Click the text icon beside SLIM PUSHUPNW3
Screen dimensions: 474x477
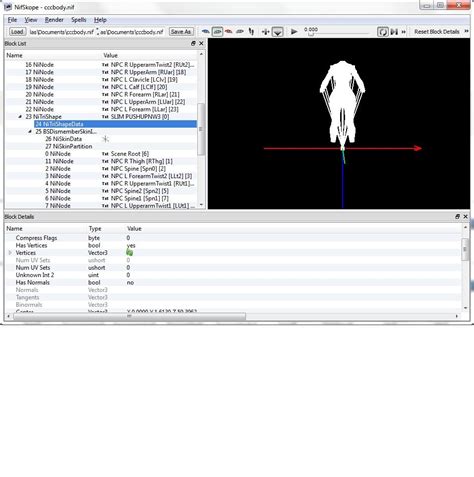(105, 117)
